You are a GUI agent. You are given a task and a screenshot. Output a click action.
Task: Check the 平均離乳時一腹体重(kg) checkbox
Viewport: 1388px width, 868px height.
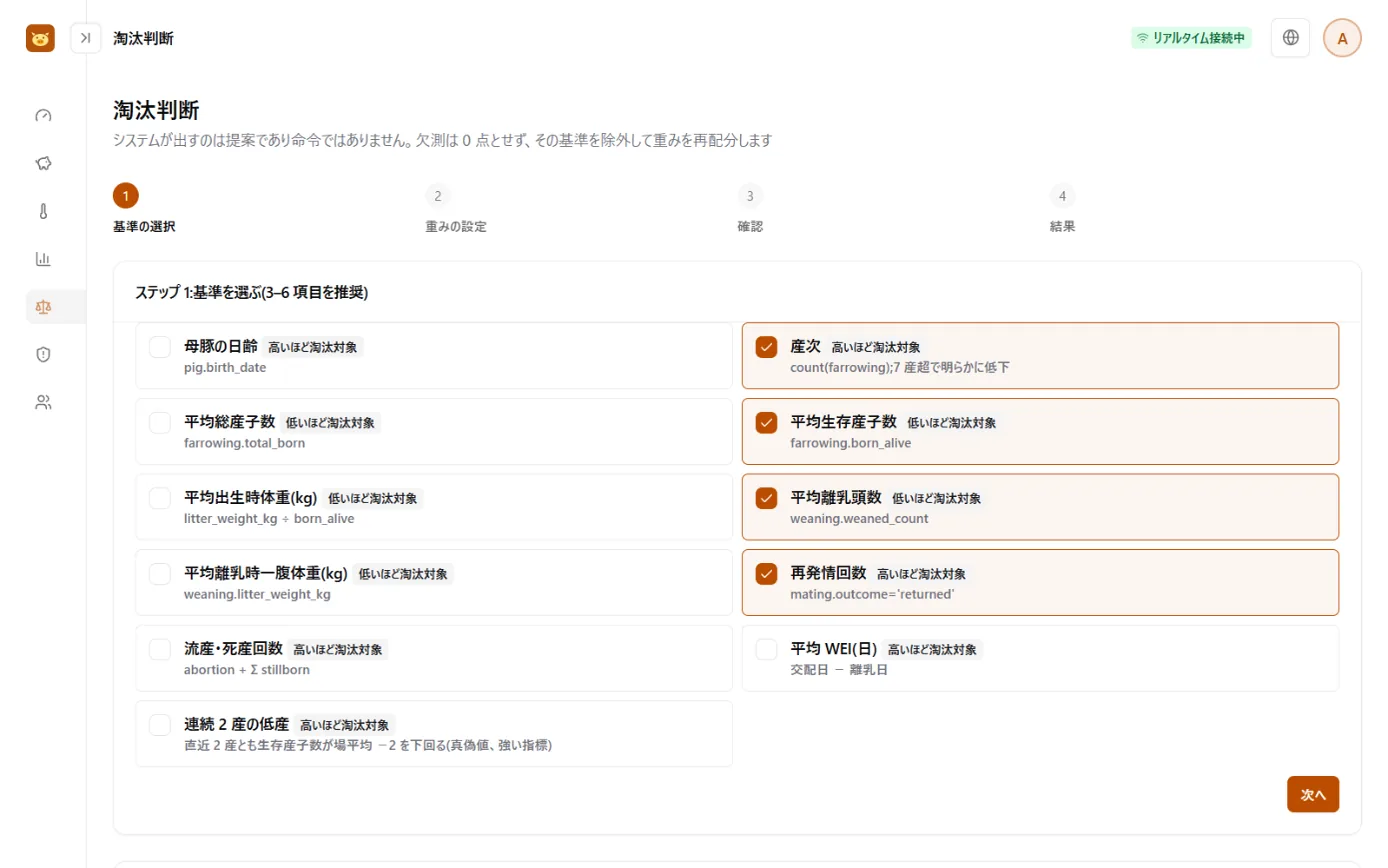point(160,574)
